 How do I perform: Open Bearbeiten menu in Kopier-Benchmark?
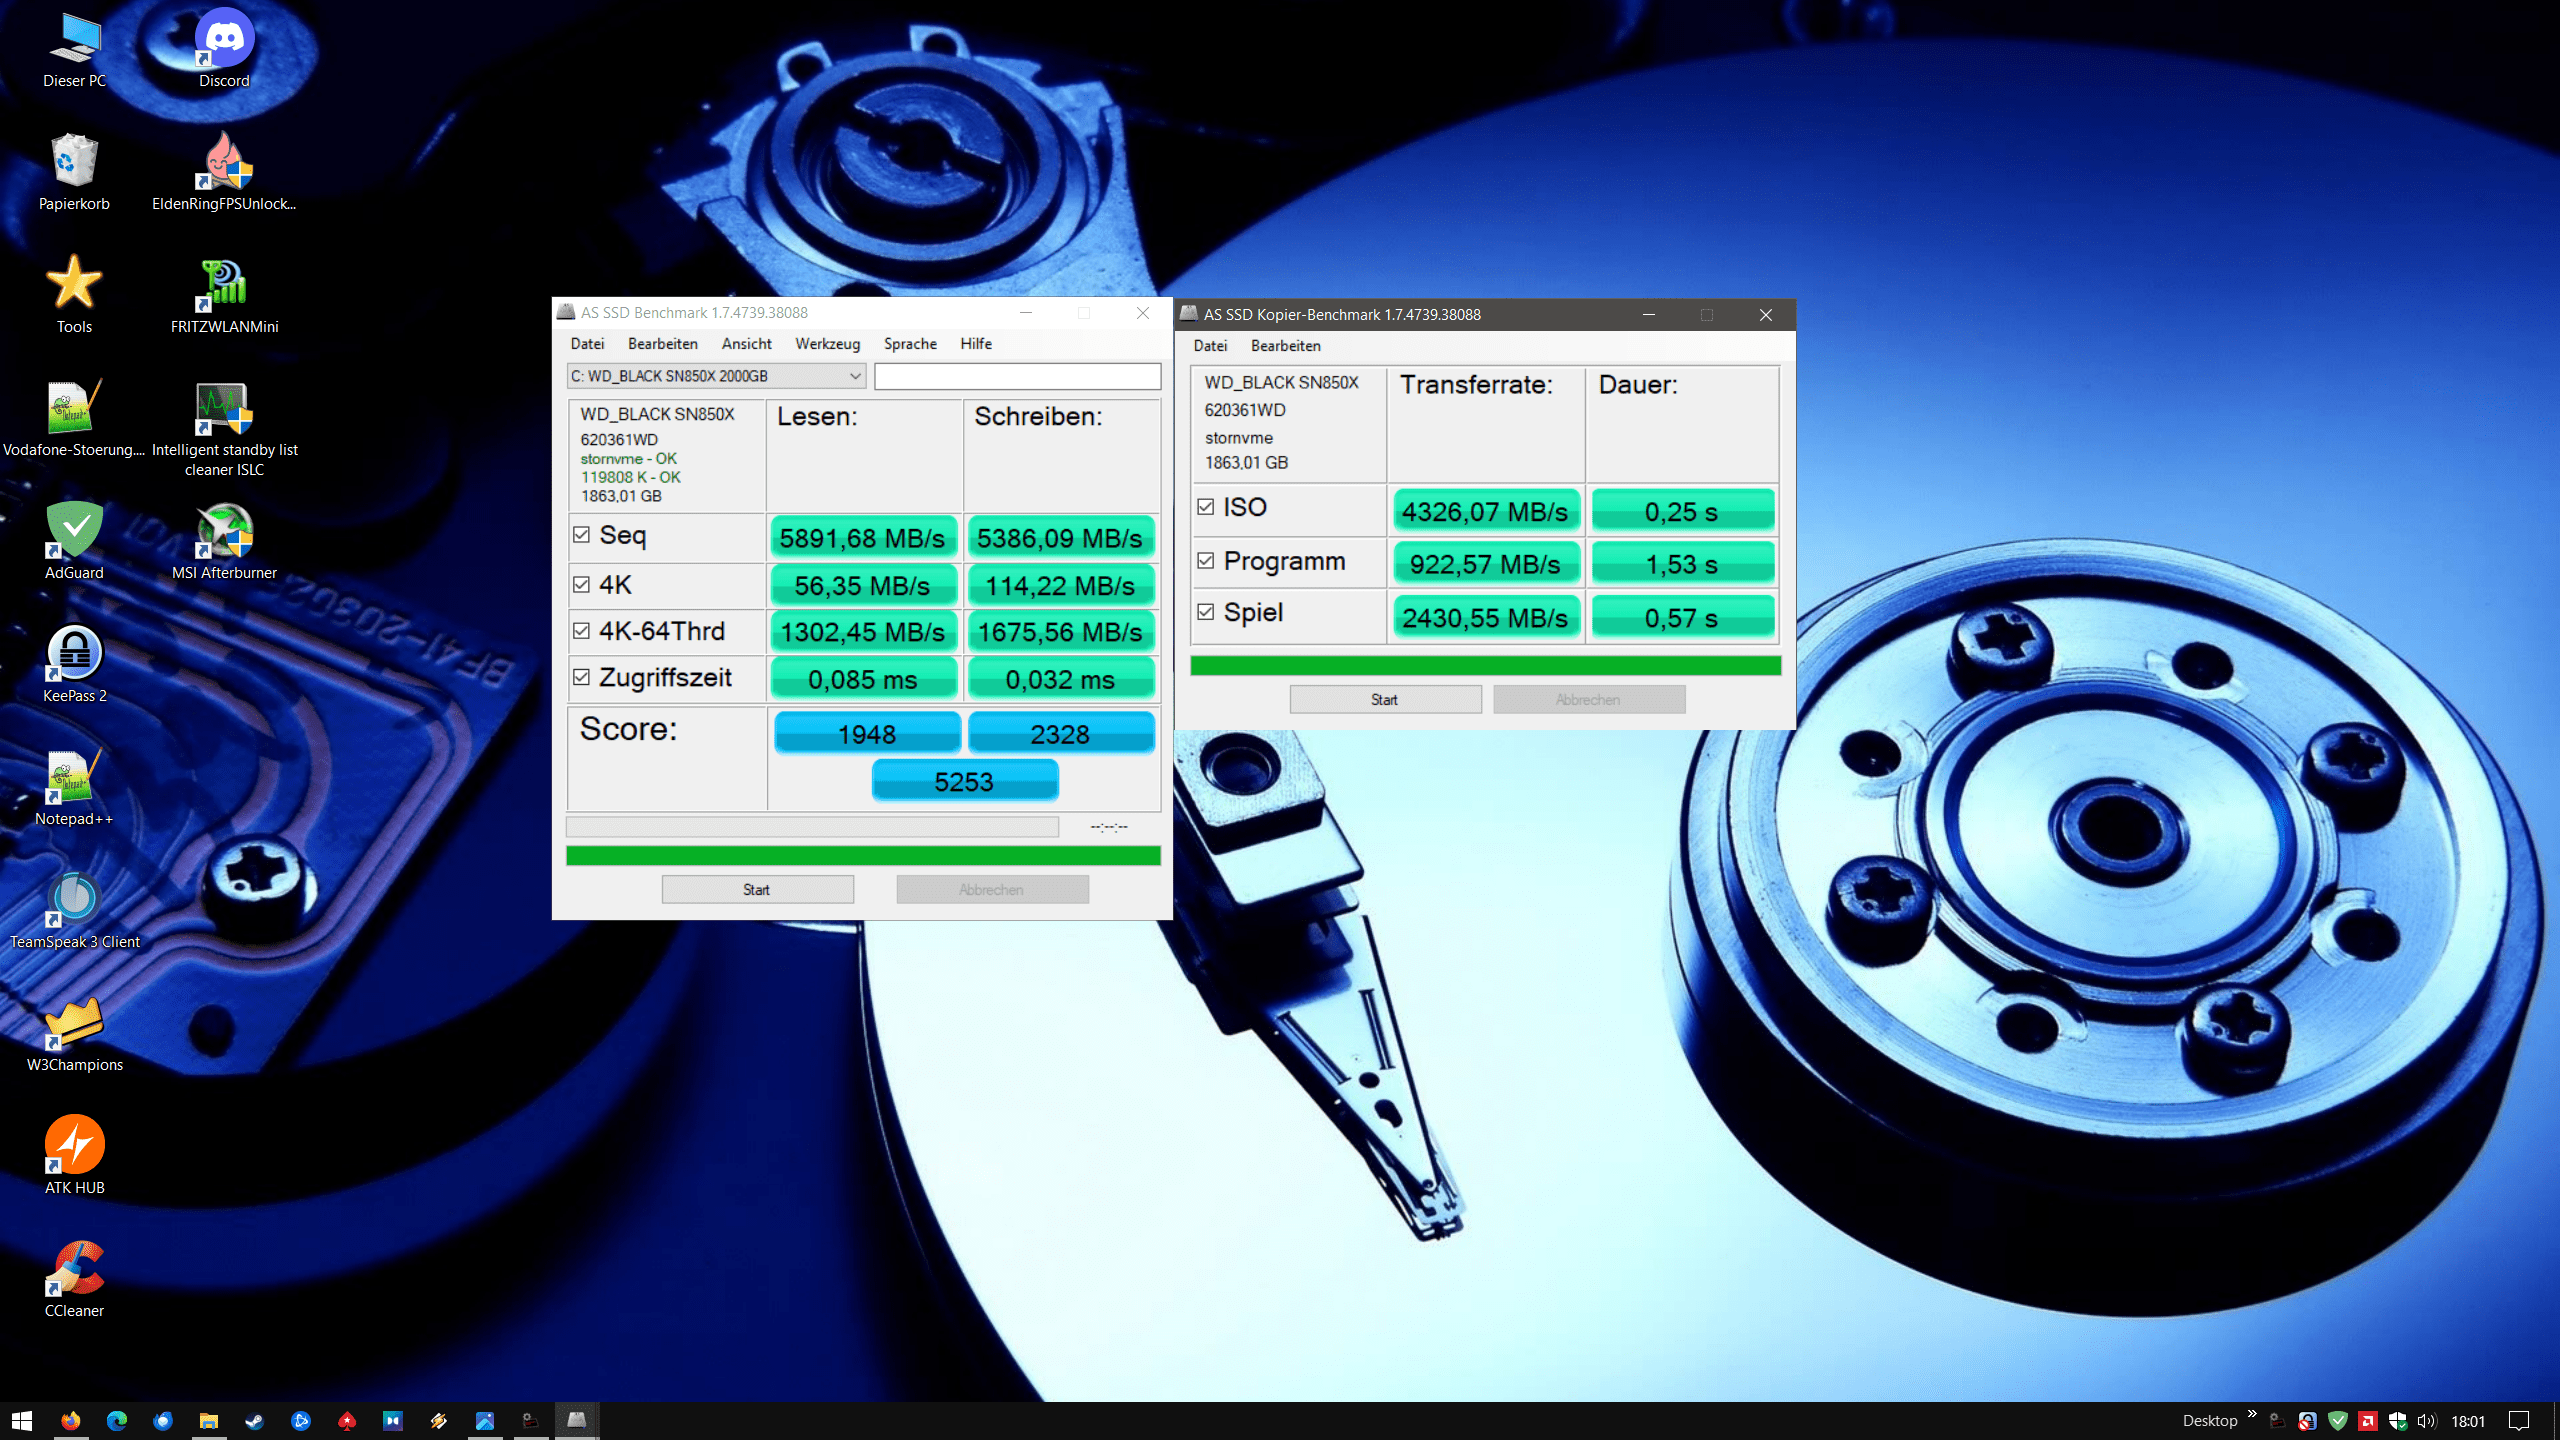coord(1285,346)
